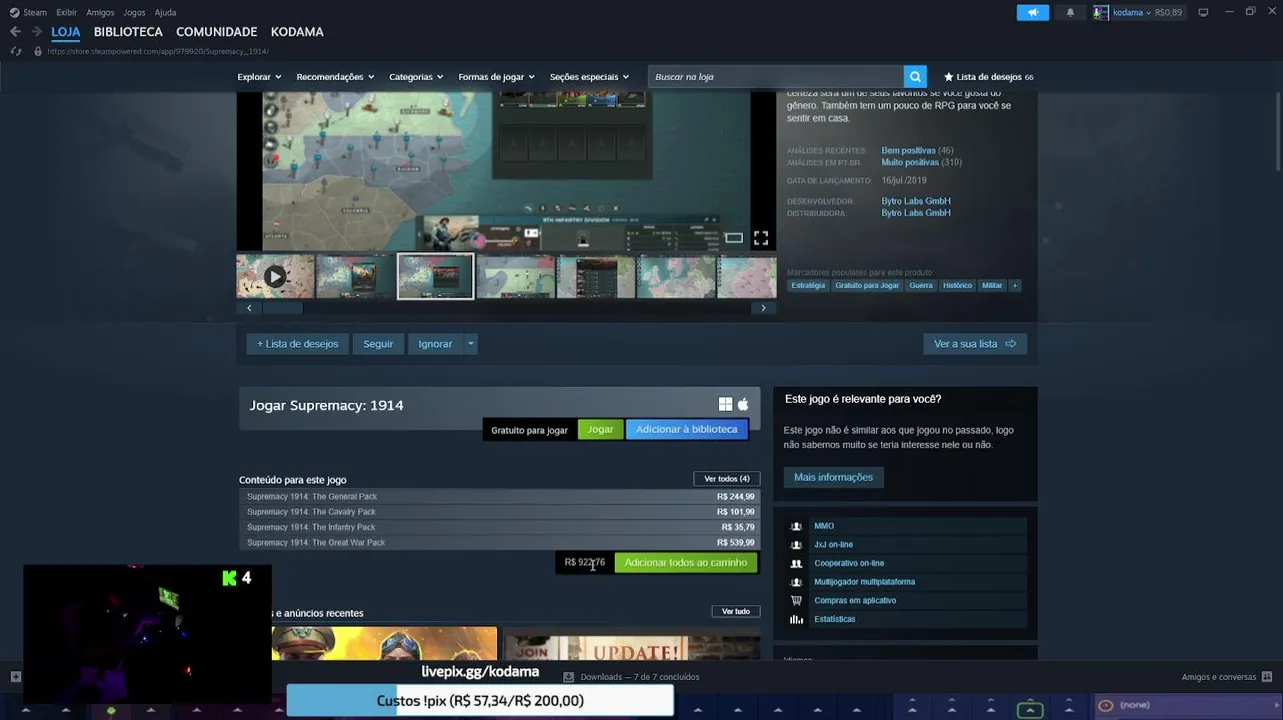Click the Ver tudo button
The image size is (1283, 720).
[x=736, y=611]
